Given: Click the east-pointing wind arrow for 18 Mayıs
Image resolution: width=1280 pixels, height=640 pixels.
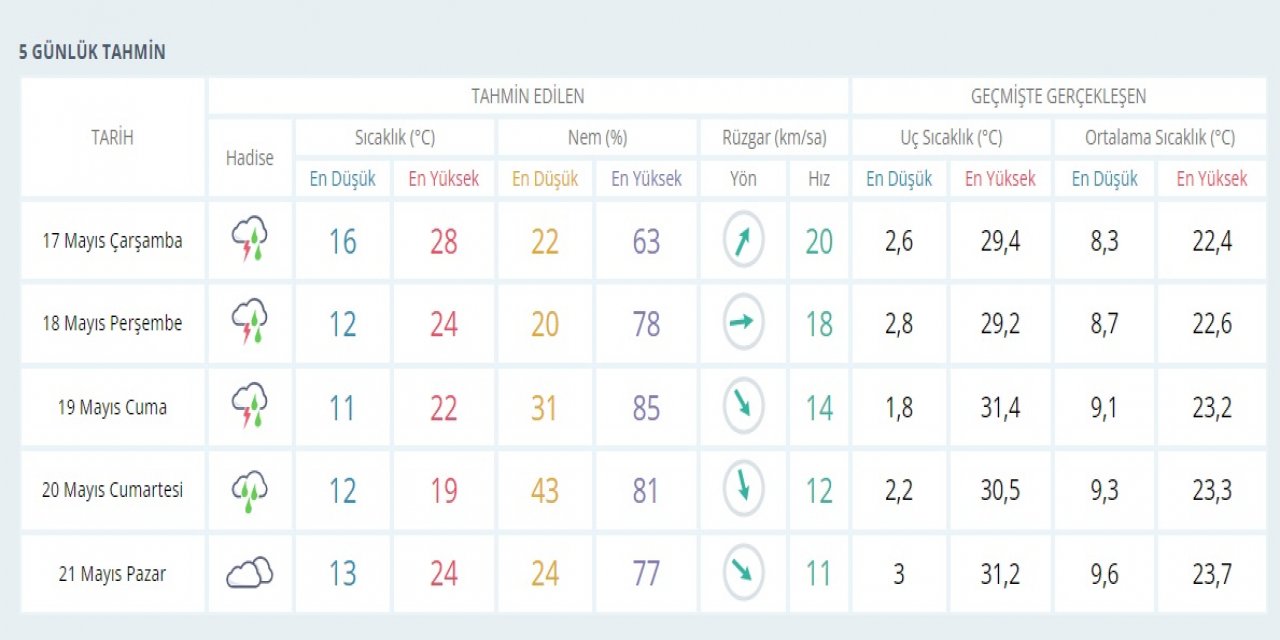Looking at the screenshot, I should coord(743,323).
